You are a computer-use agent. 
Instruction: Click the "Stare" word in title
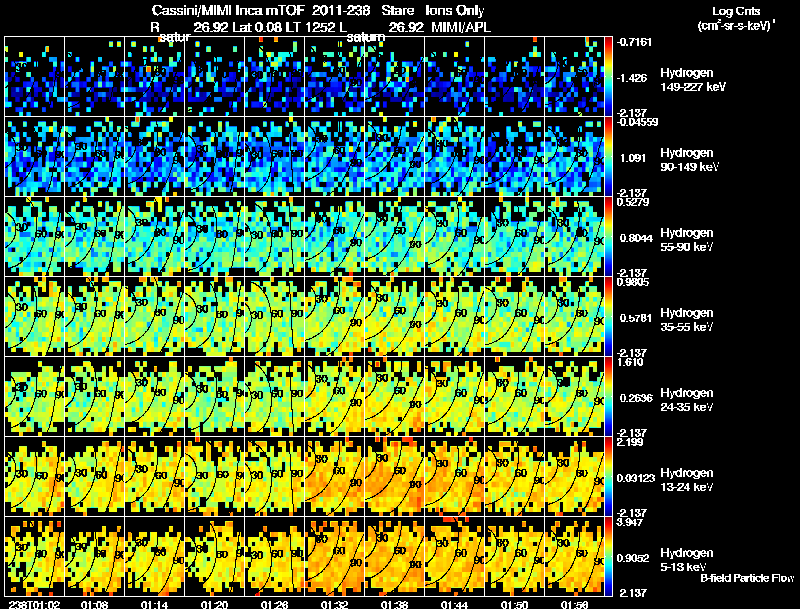point(397,11)
